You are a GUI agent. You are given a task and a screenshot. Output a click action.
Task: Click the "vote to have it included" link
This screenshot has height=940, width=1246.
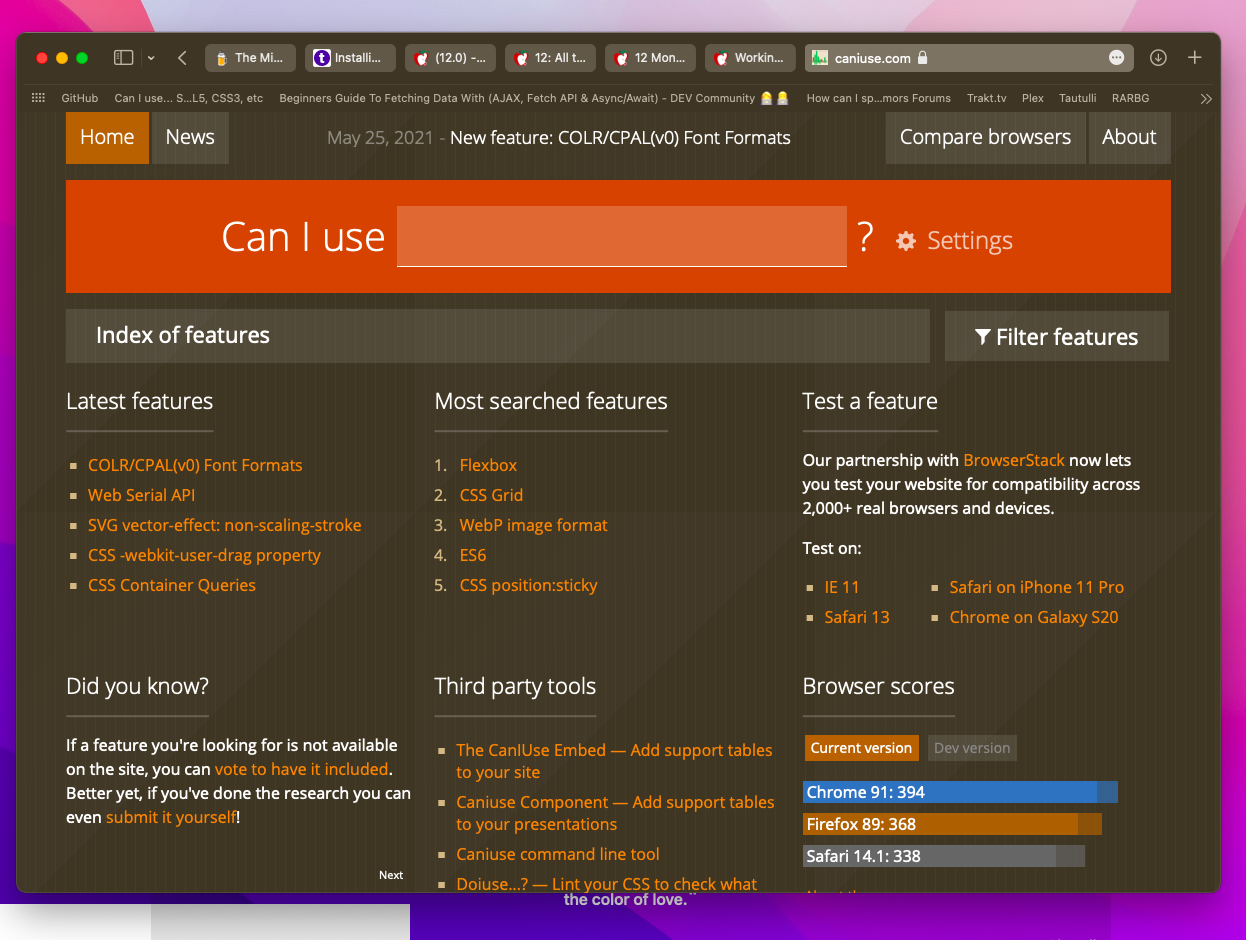[301, 769]
